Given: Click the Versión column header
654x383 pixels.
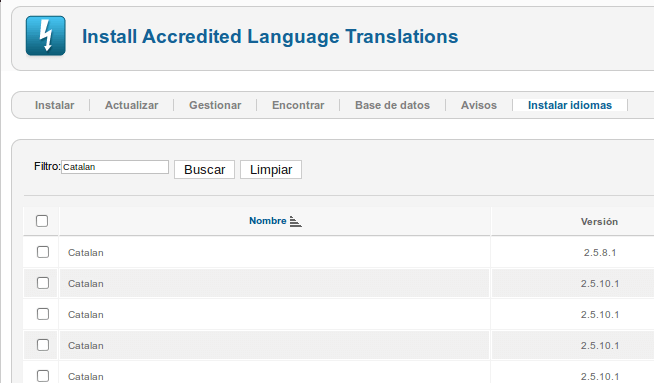Looking at the screenshot, I should point(599,222).
